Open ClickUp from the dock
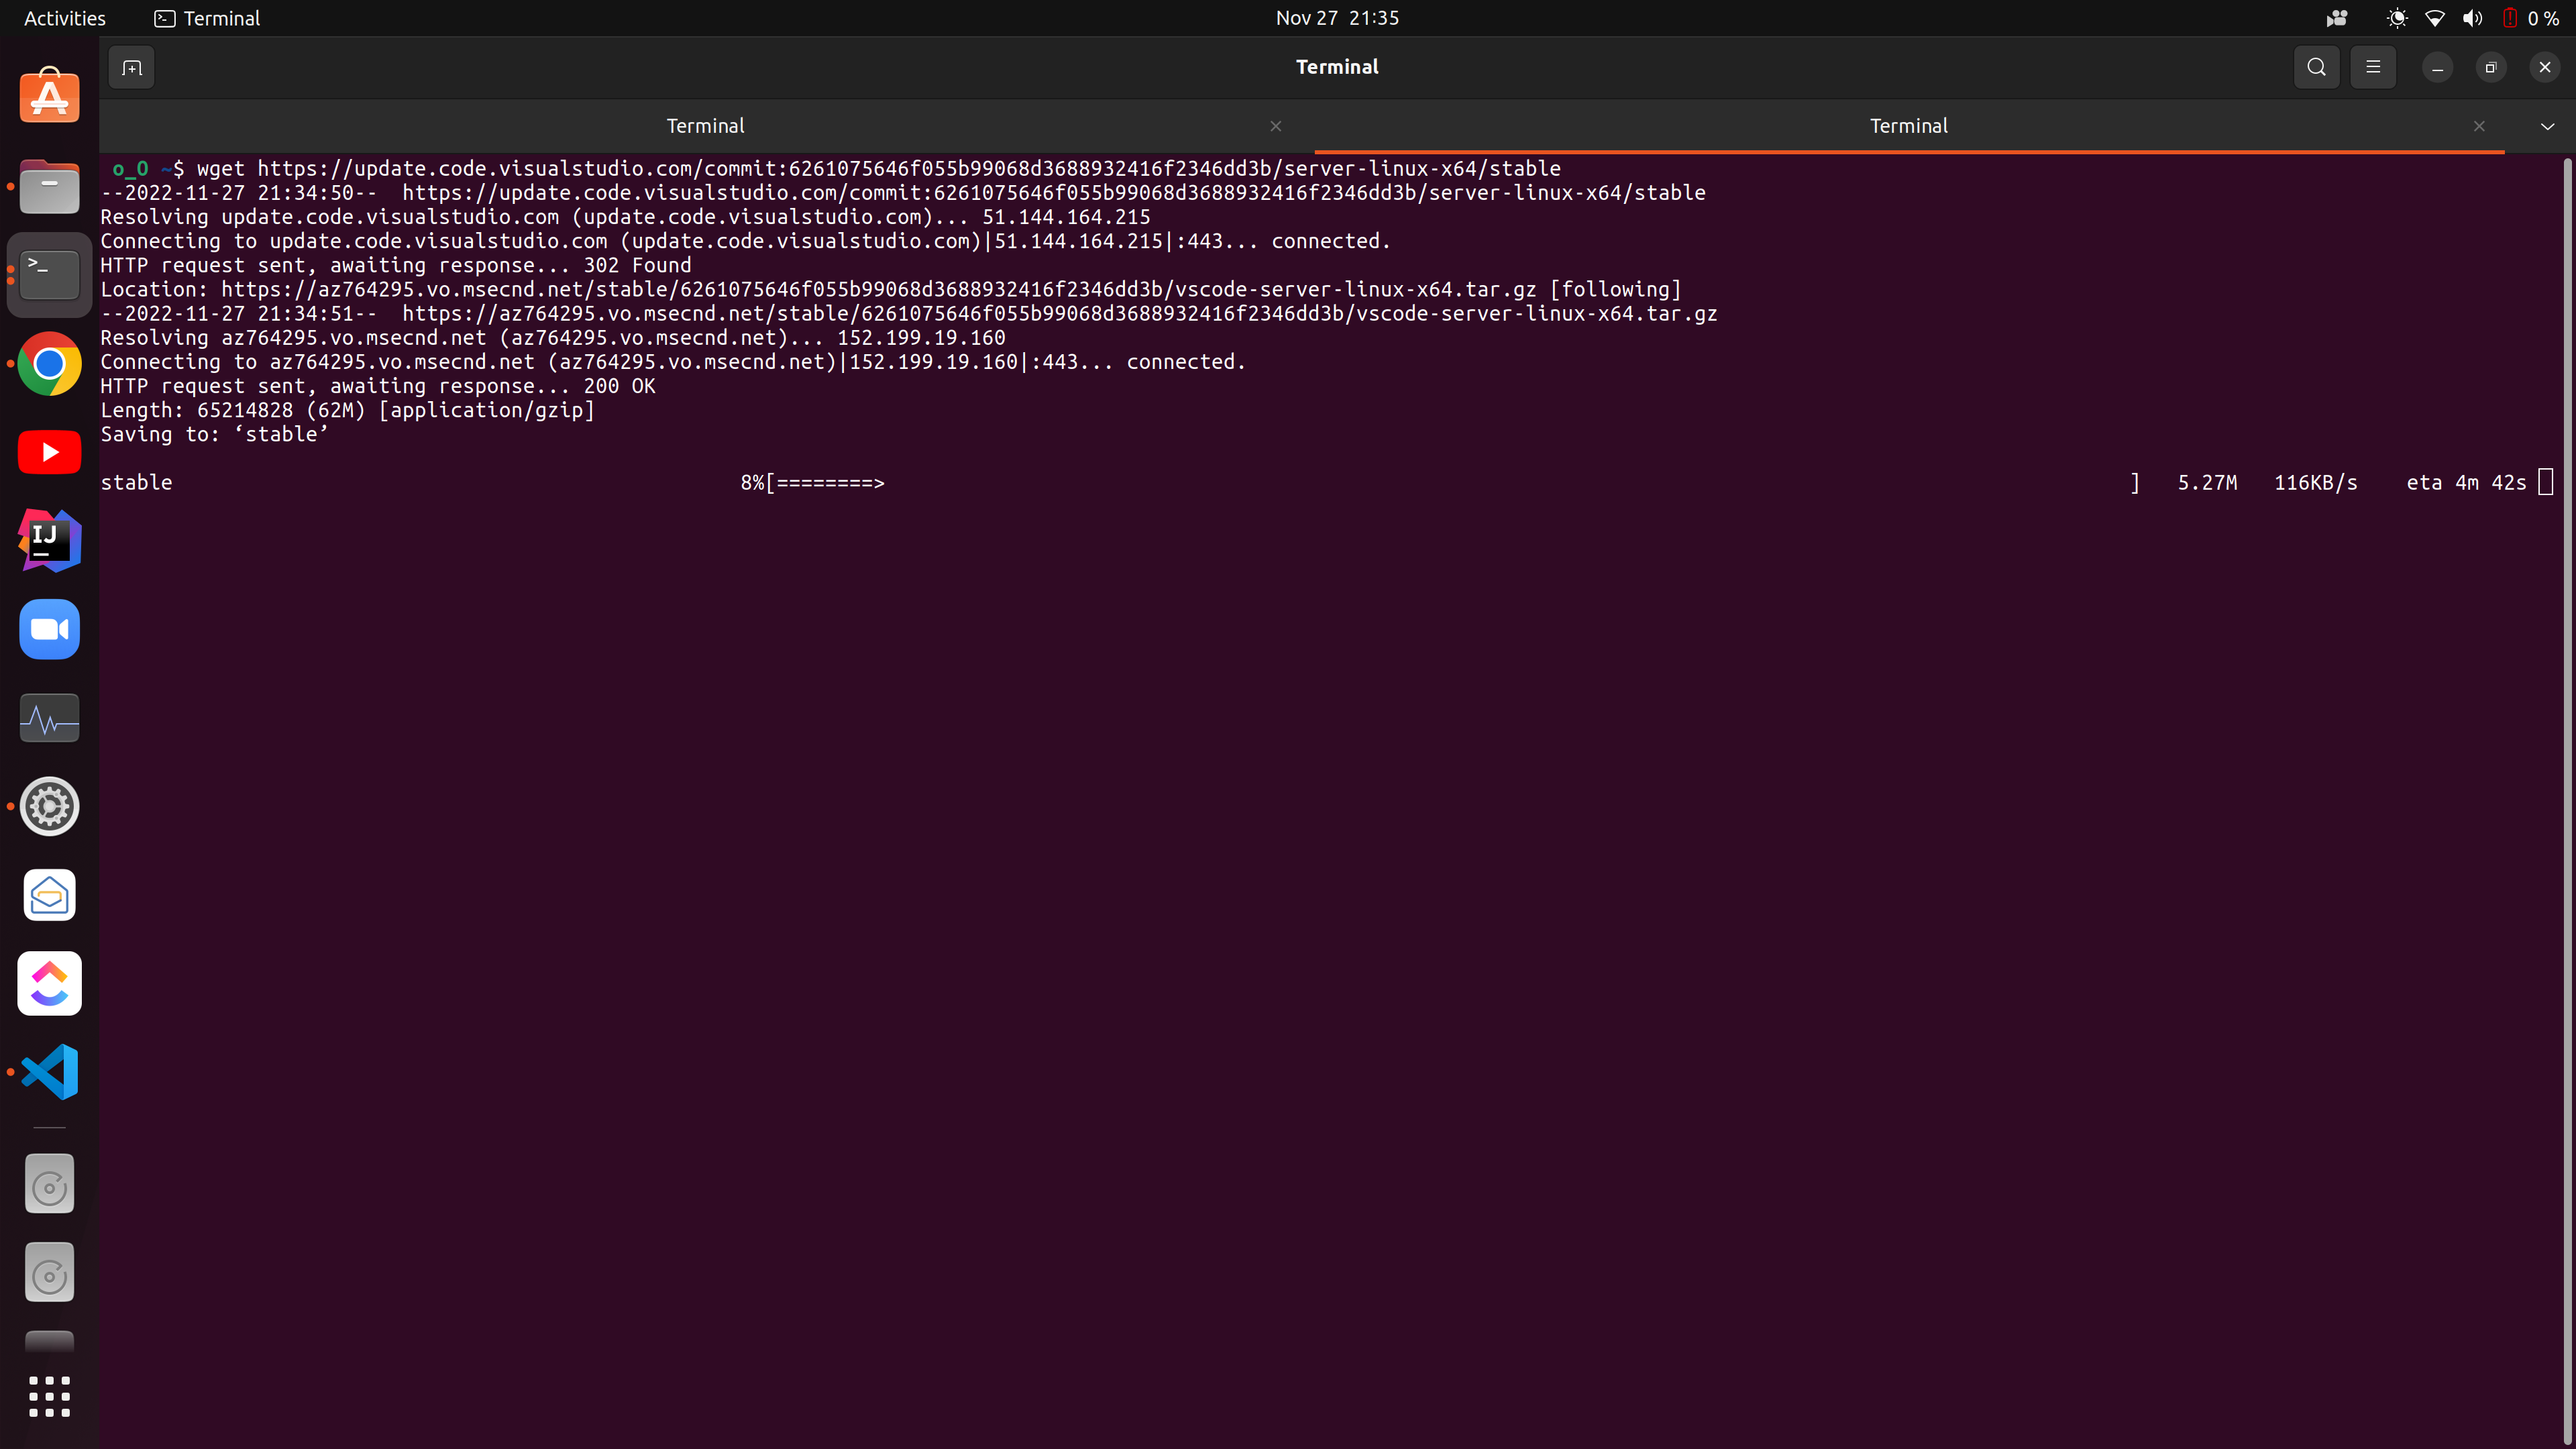 tap(49, 983)
